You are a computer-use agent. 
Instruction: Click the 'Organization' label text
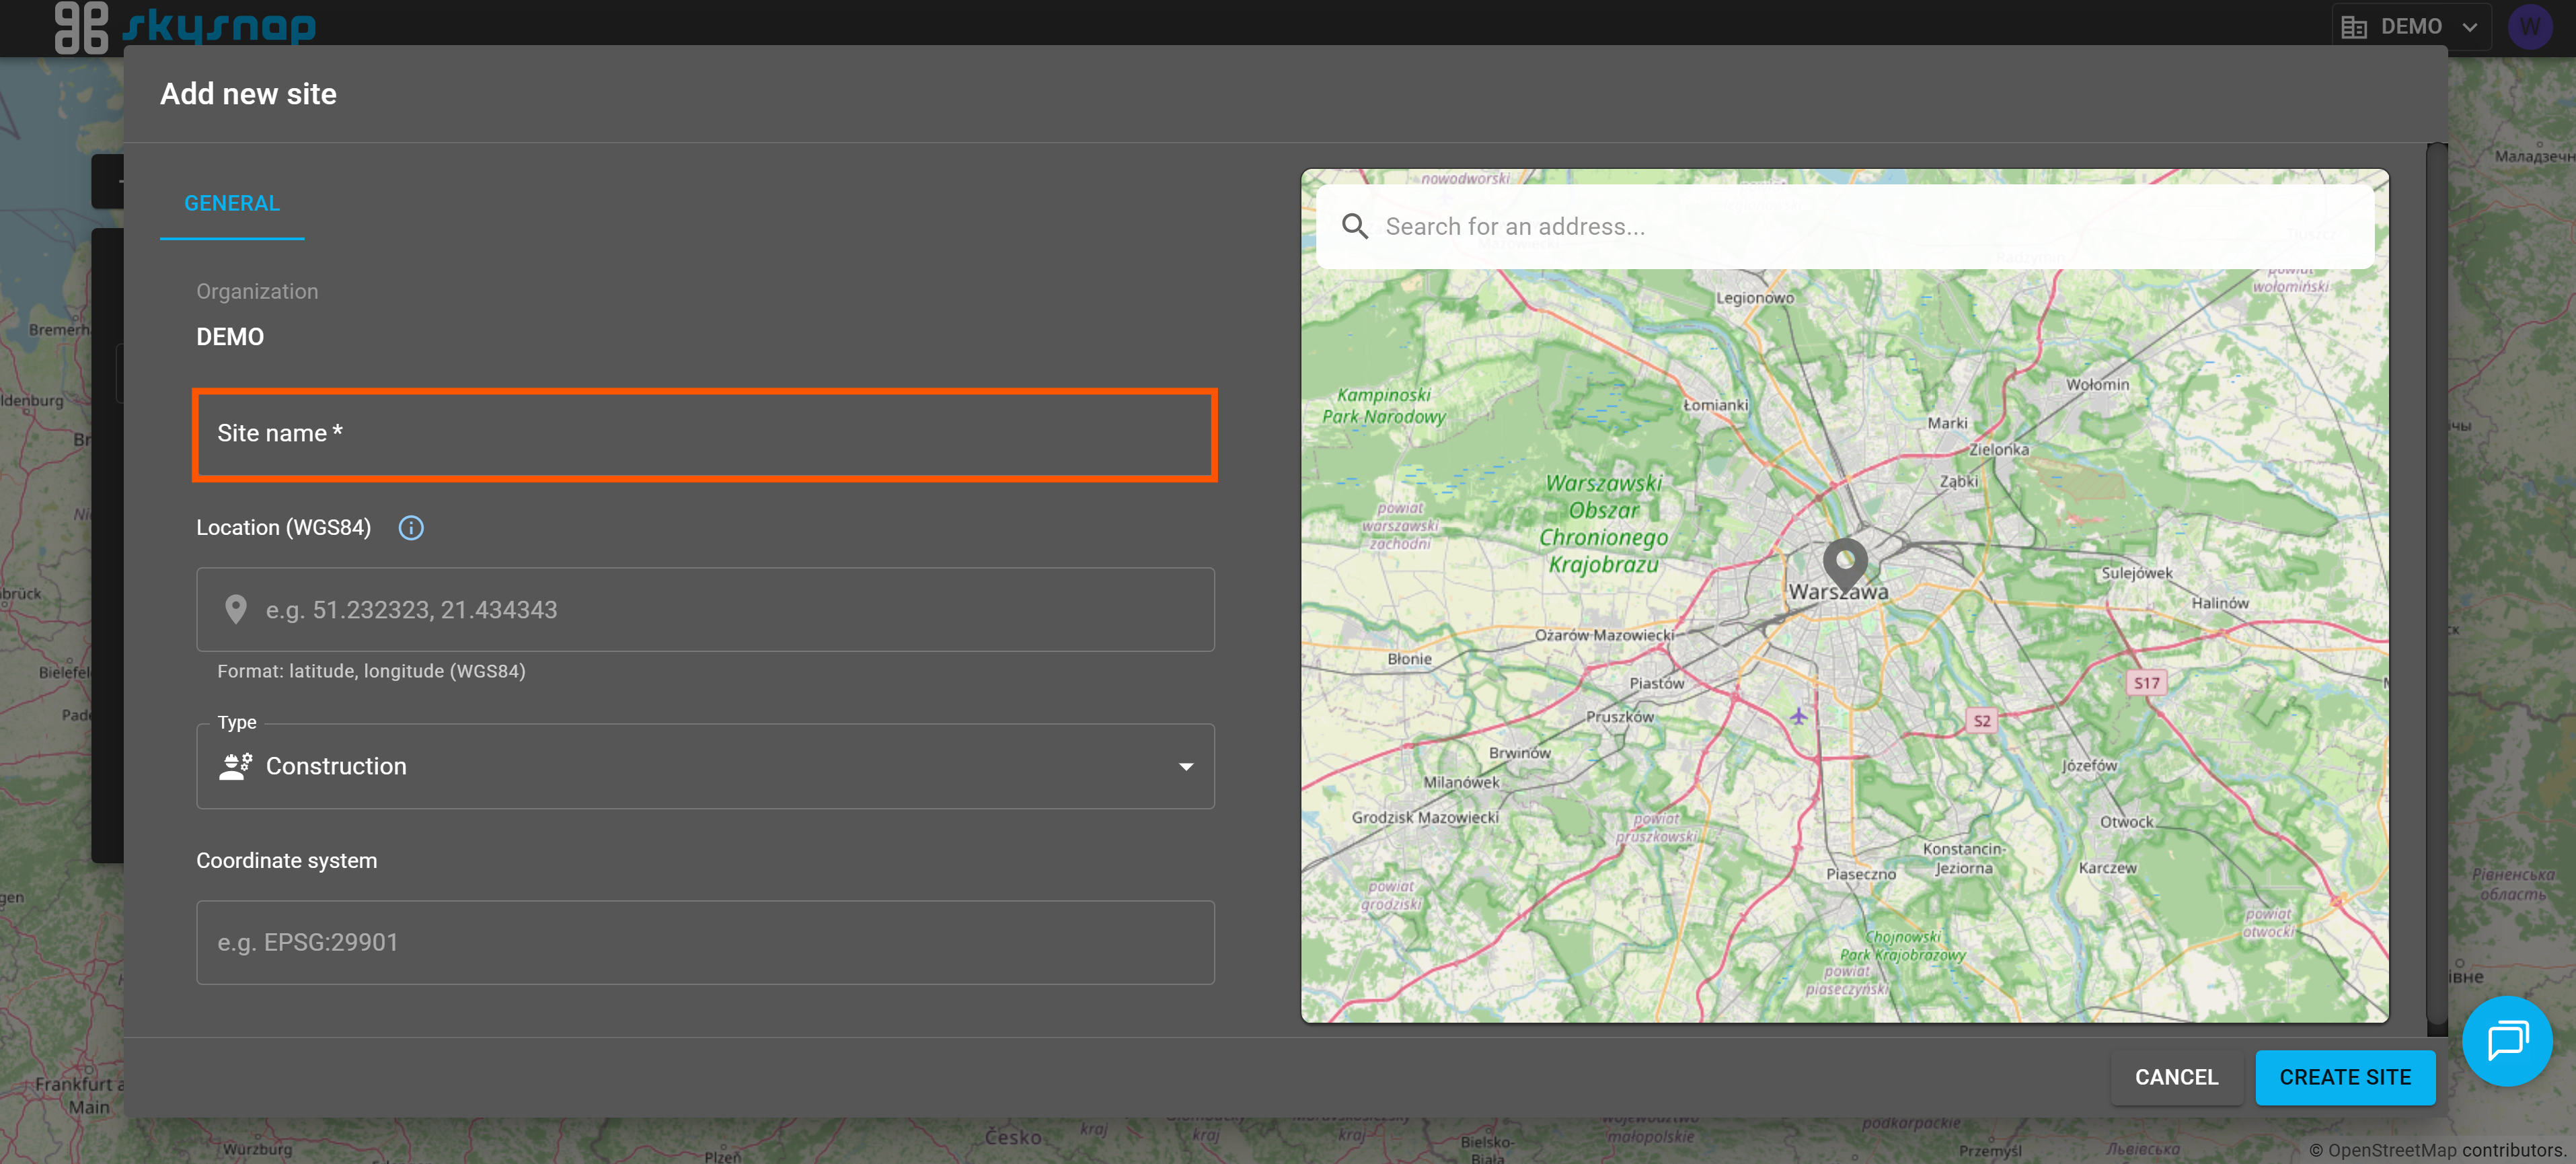[257, 292]
